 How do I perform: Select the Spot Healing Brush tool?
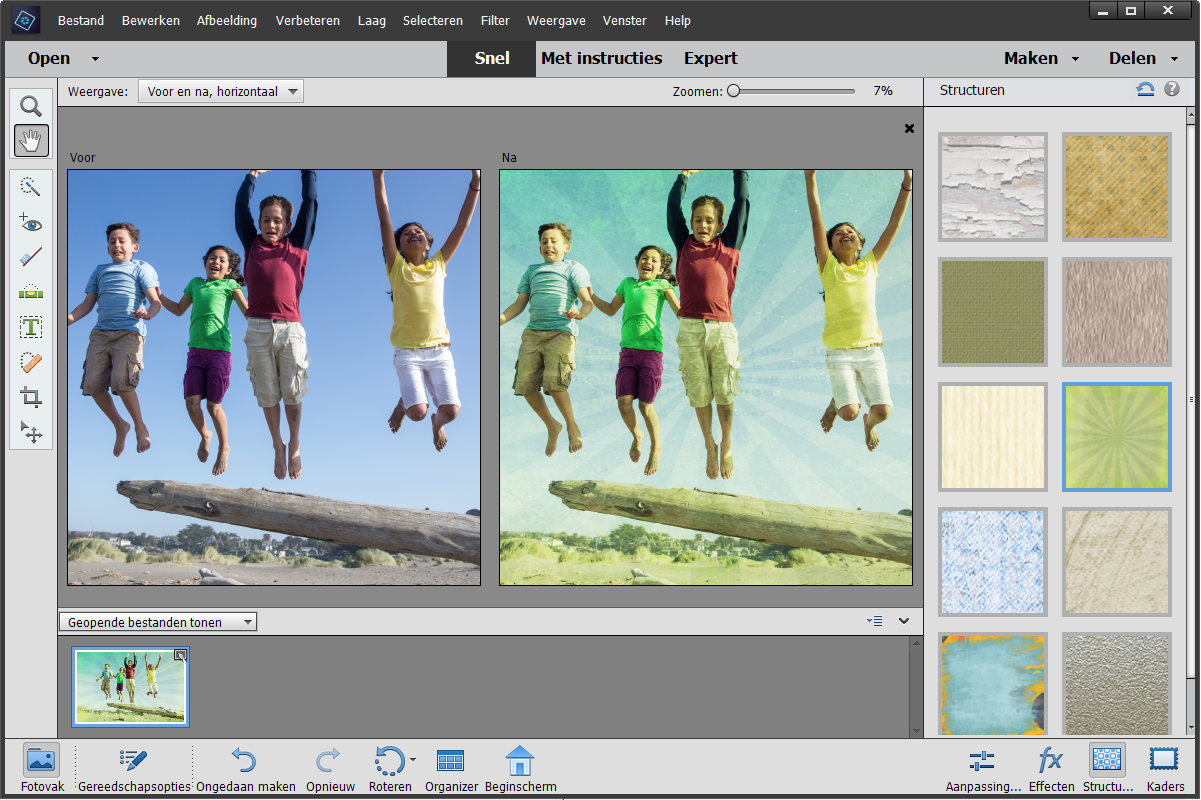coord(31,362)
